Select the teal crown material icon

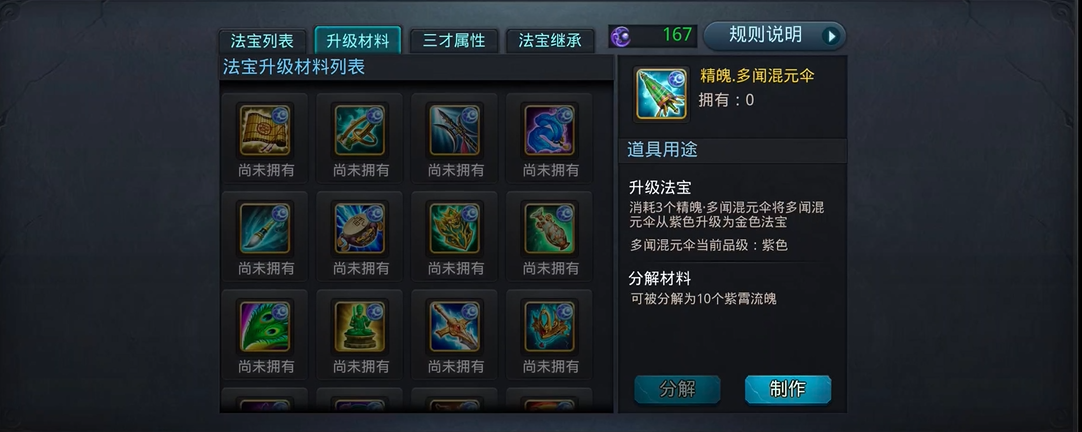point(549,326)
